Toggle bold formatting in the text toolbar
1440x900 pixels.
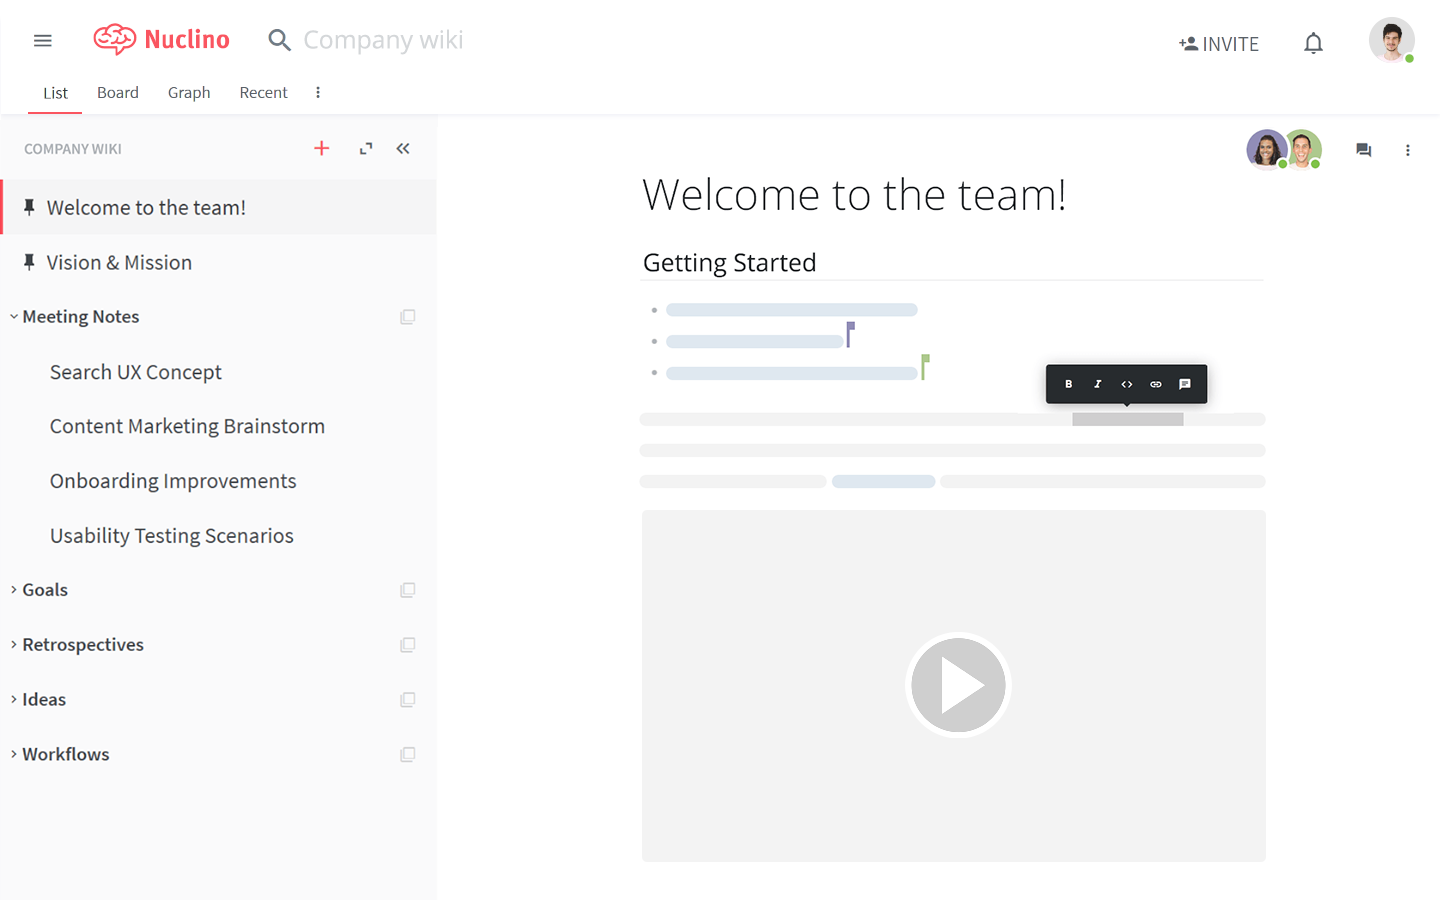tap(1068, 383)
